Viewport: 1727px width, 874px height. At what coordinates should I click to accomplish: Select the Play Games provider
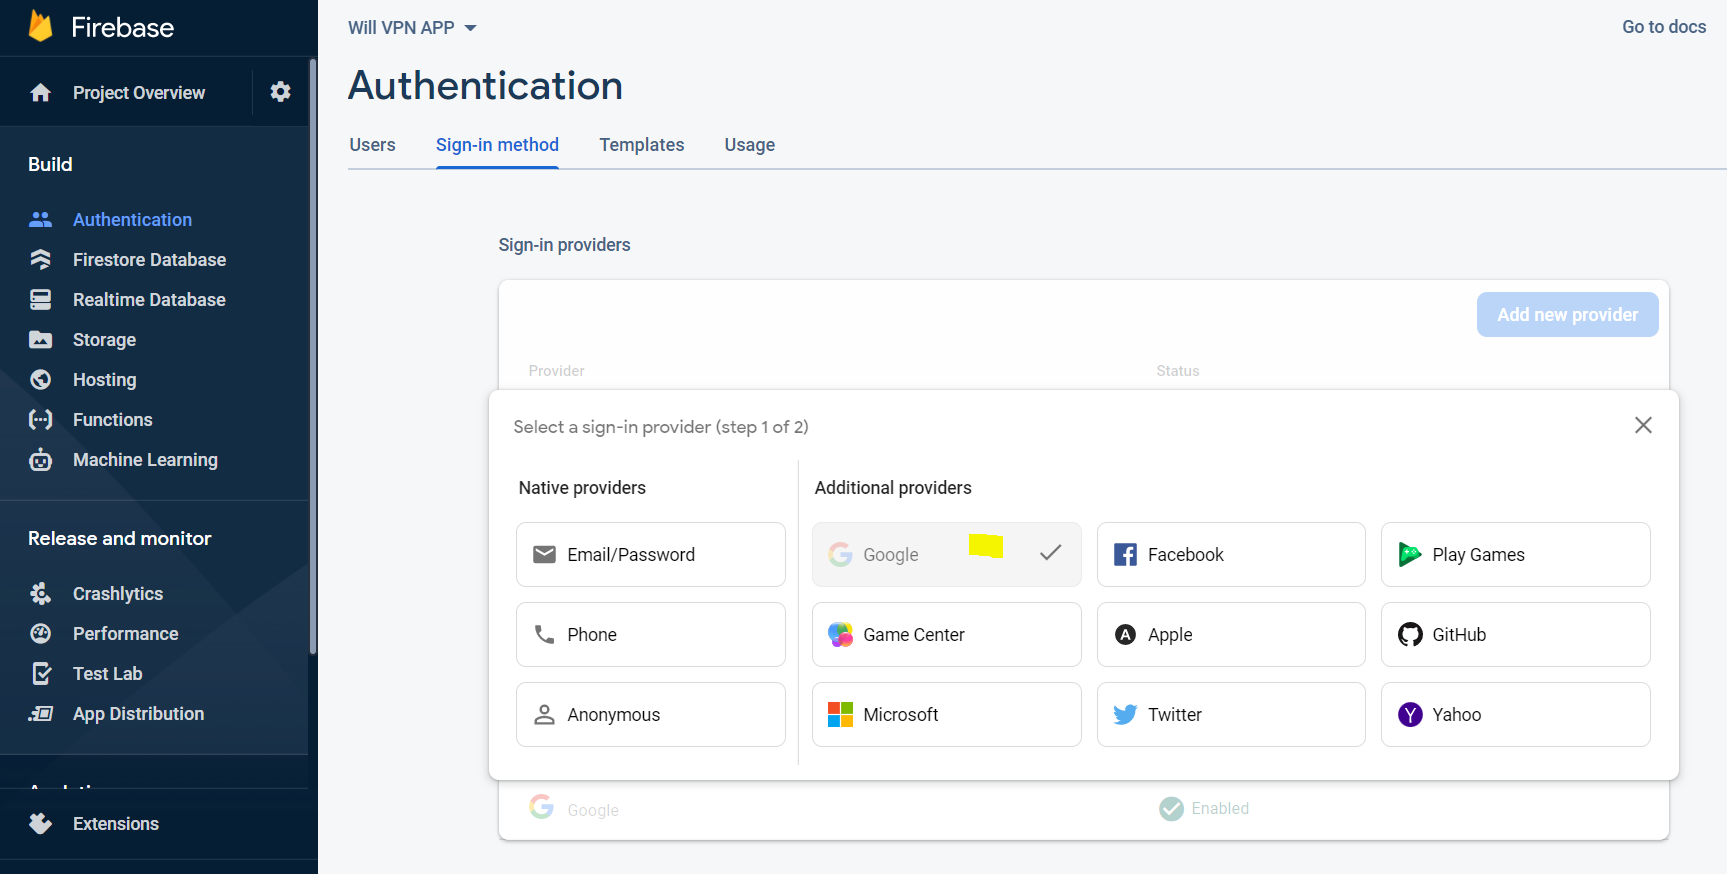point(1515,554)
